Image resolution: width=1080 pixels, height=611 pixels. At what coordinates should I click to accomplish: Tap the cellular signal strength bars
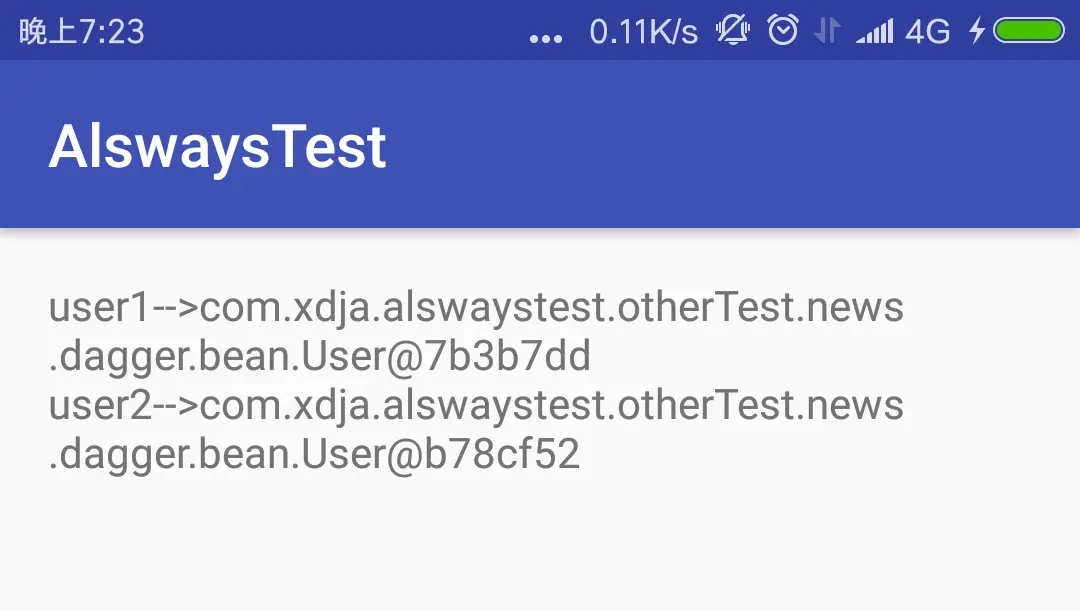point(874,31)
